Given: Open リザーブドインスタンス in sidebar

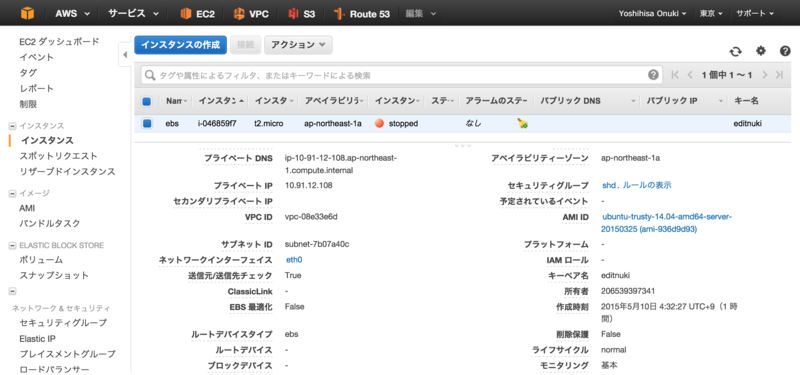Looking at the screenshot, I should coord(67,172).
